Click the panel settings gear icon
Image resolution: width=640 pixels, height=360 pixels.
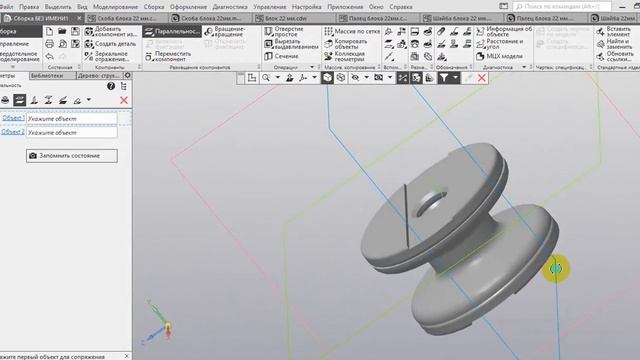(x=128, y=76)
